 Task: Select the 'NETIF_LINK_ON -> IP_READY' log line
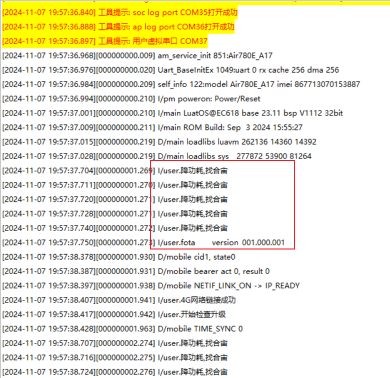(151, 286)
